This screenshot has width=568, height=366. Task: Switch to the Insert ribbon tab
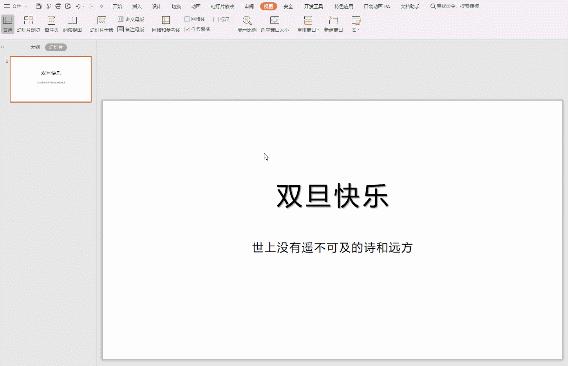(x=137, y=7)
